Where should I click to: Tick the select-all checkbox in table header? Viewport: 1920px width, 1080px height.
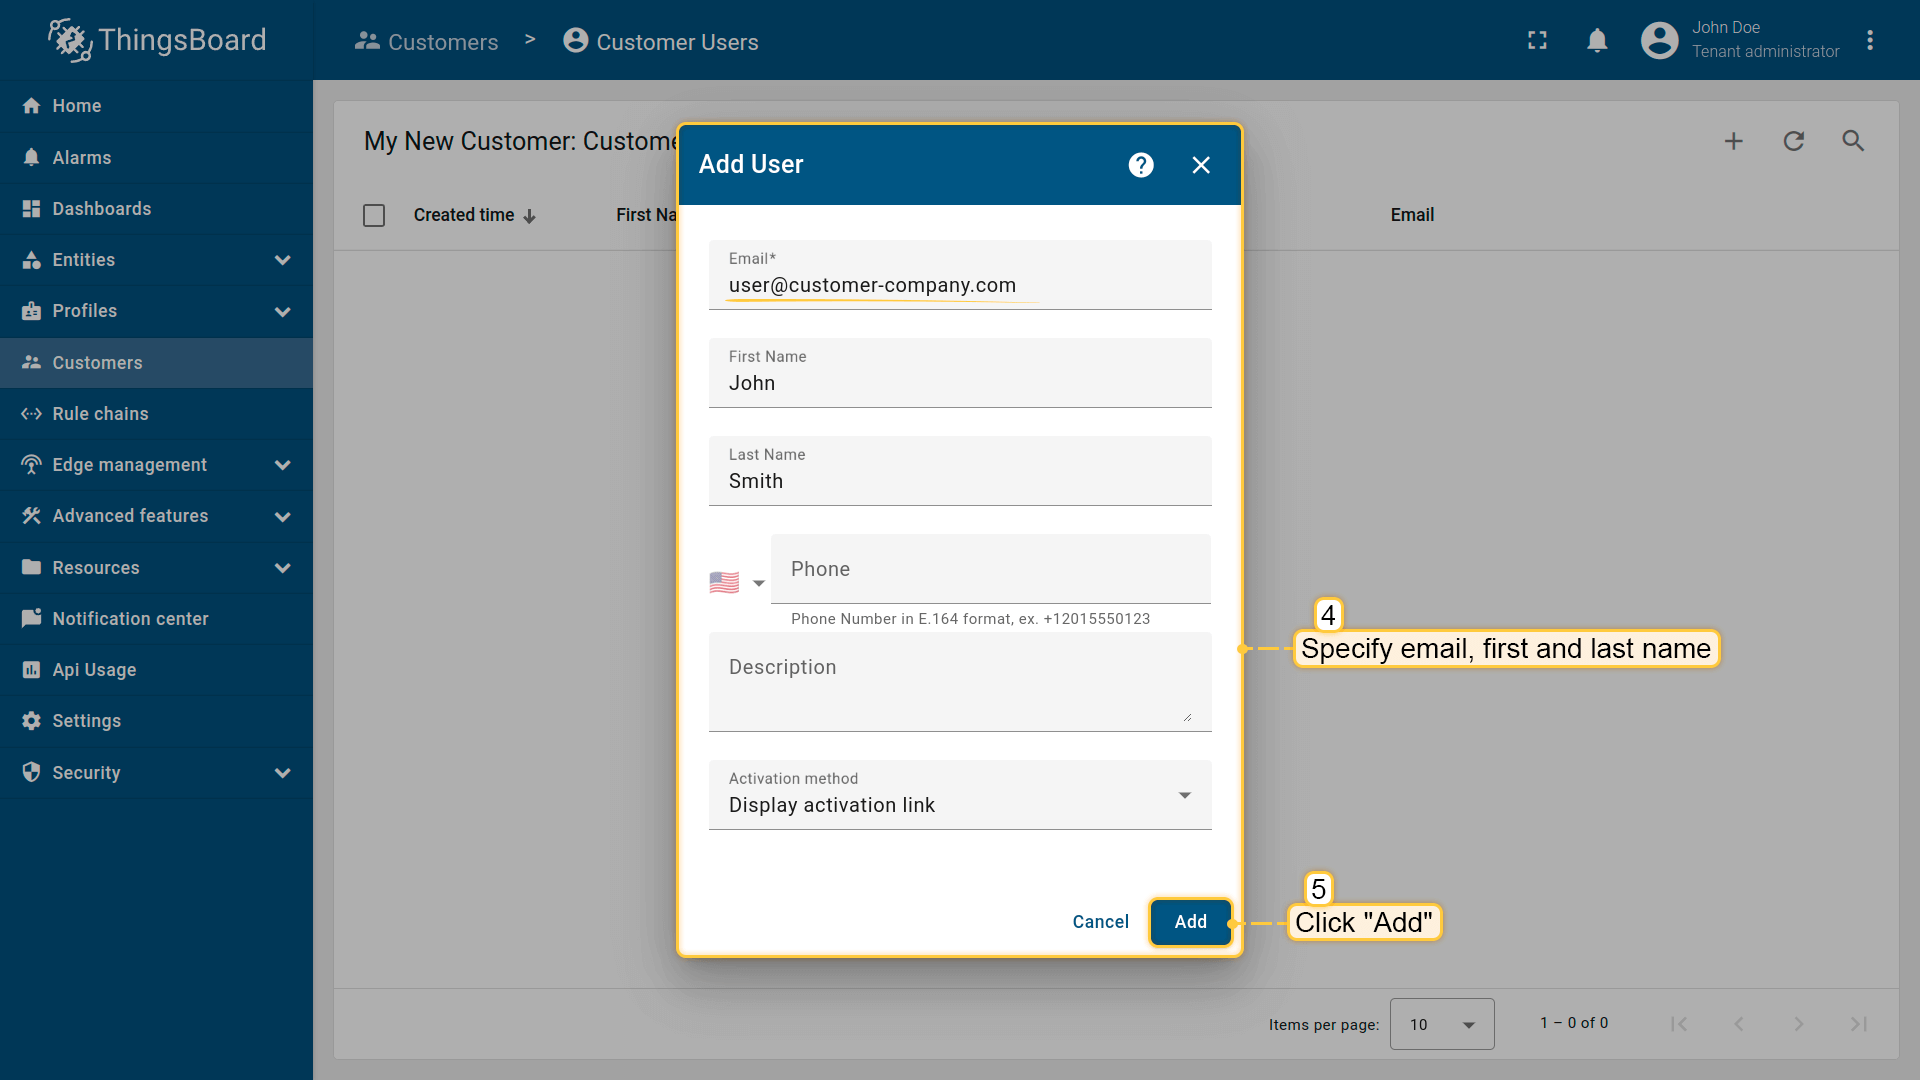pos(374,216)
